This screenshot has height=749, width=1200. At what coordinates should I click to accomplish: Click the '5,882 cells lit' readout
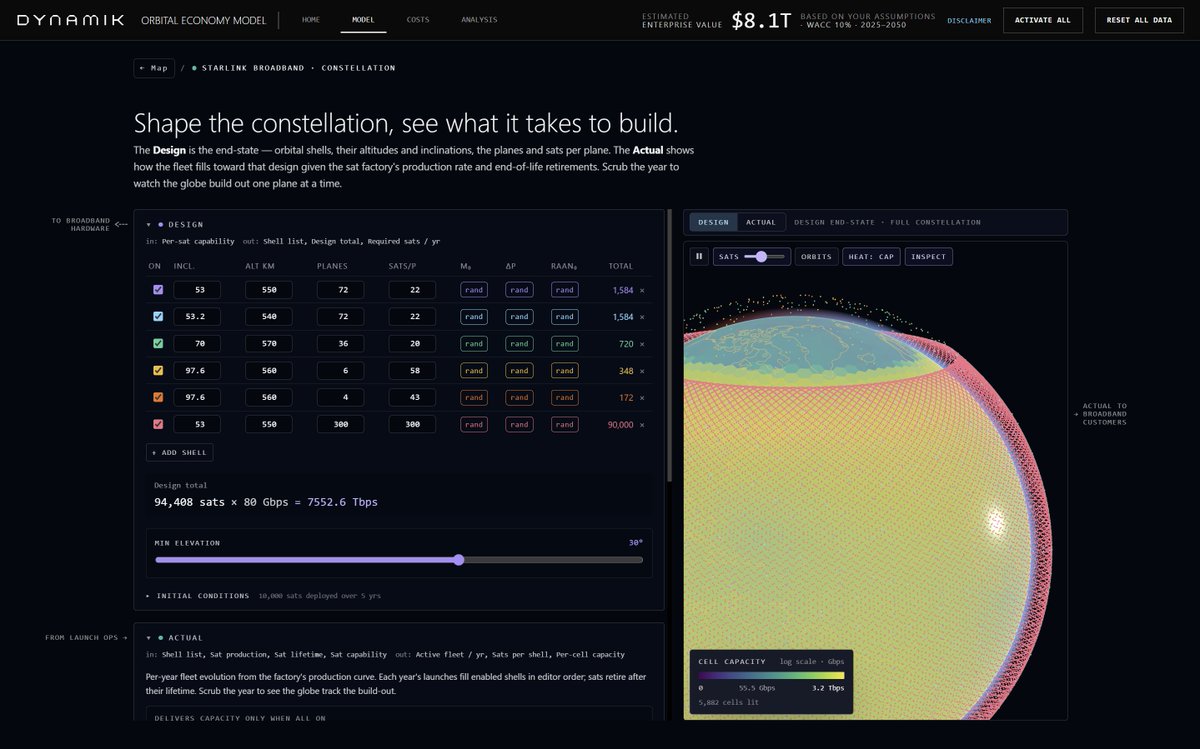727,702
